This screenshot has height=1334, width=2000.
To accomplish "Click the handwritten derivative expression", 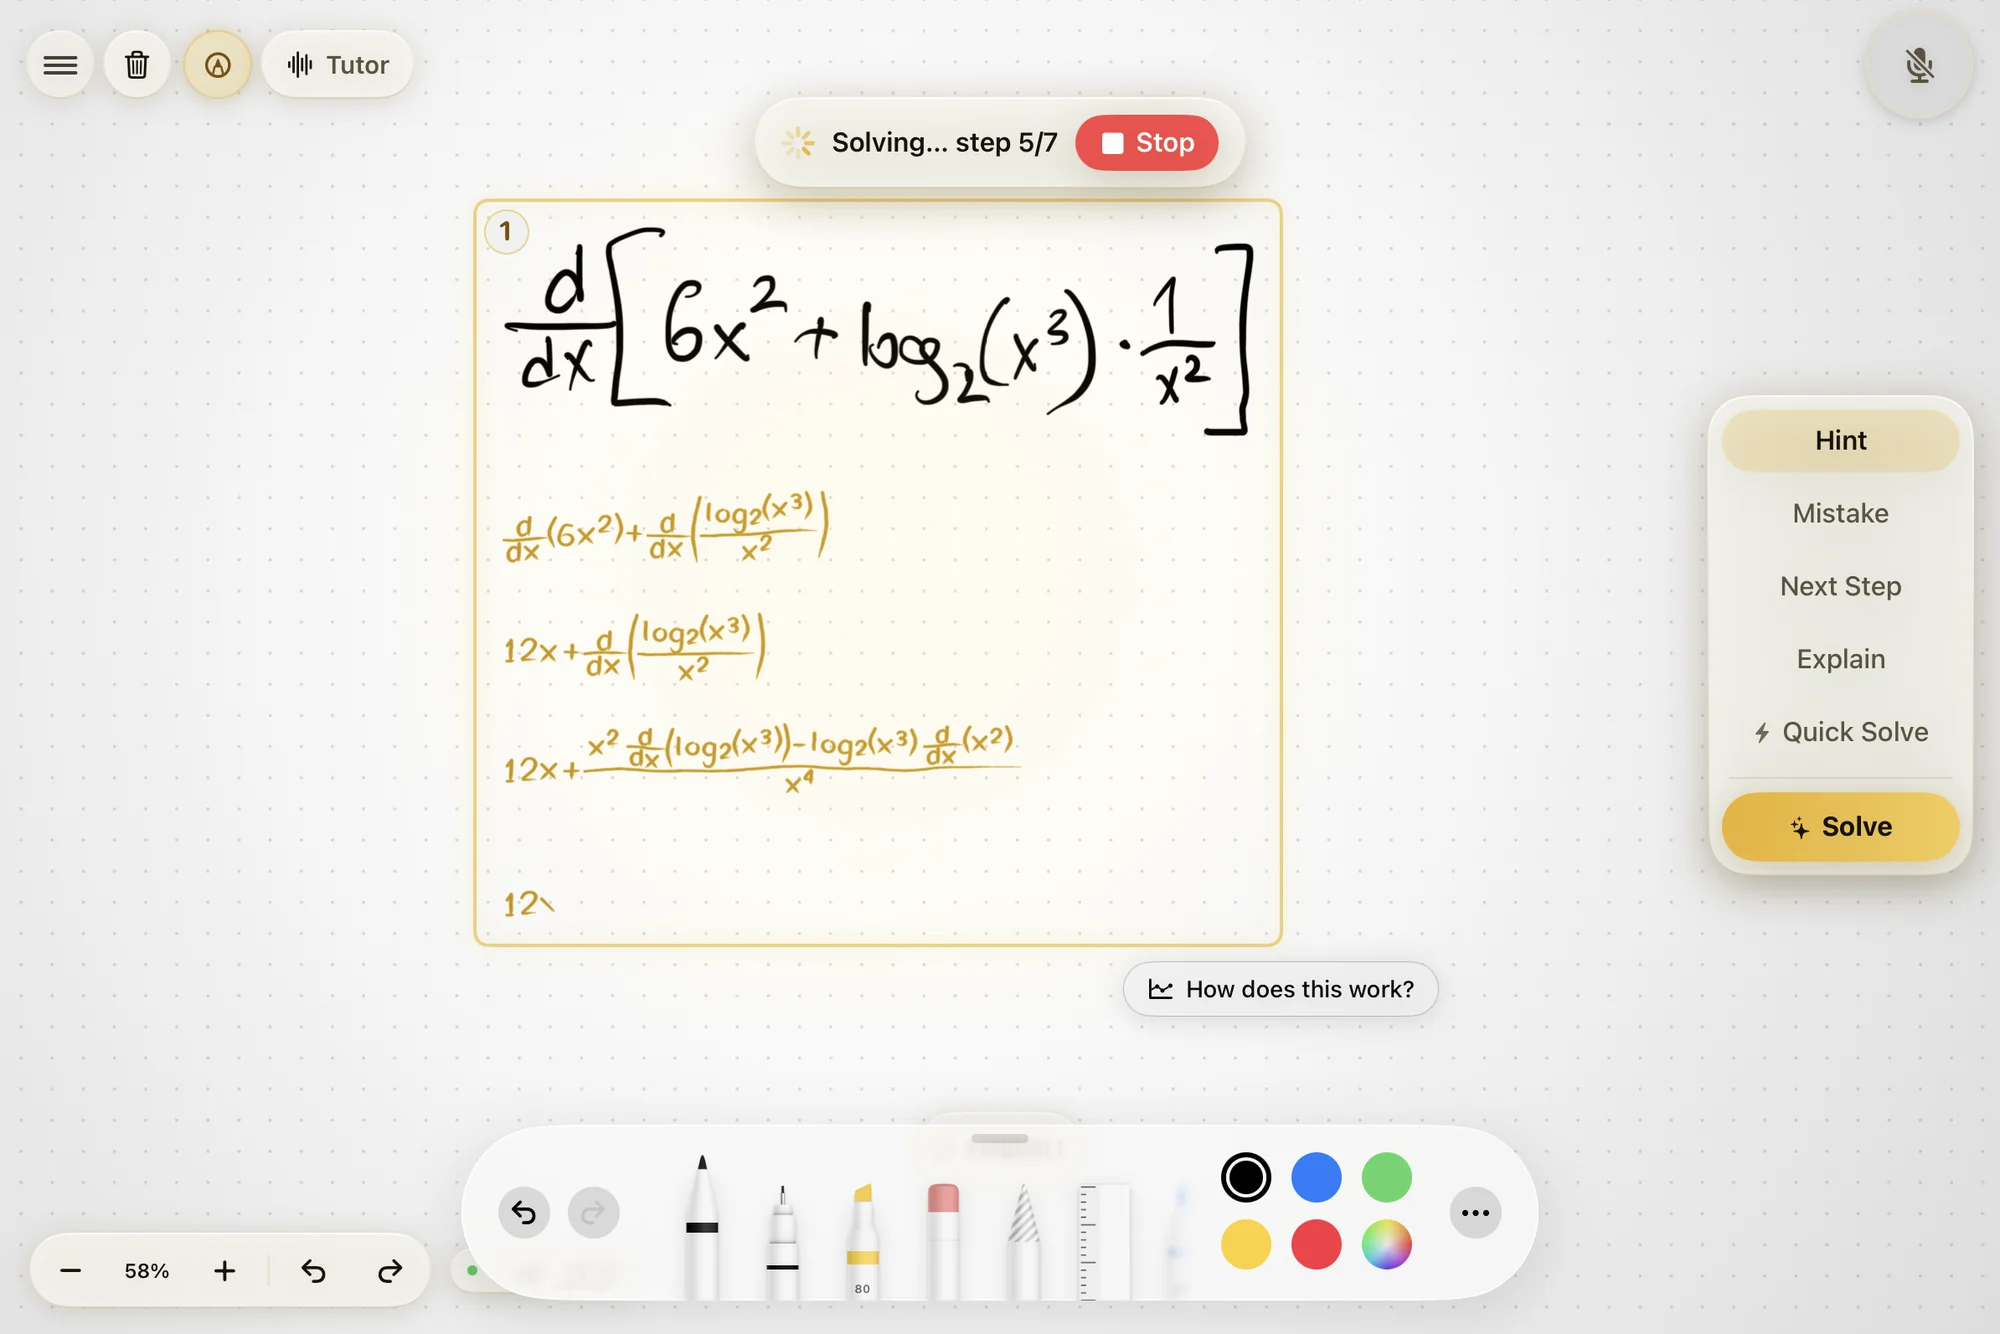I will click(x=878, y=332).
